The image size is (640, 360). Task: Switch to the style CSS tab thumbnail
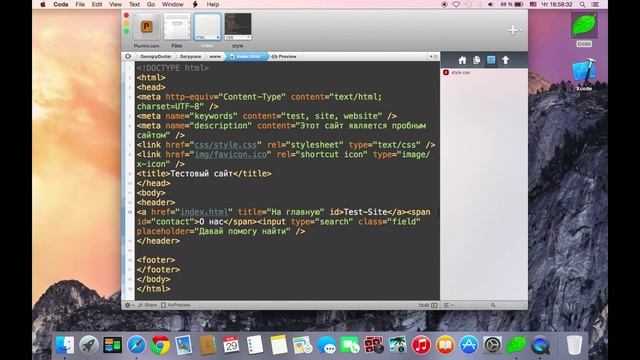[x=238, y=27]
